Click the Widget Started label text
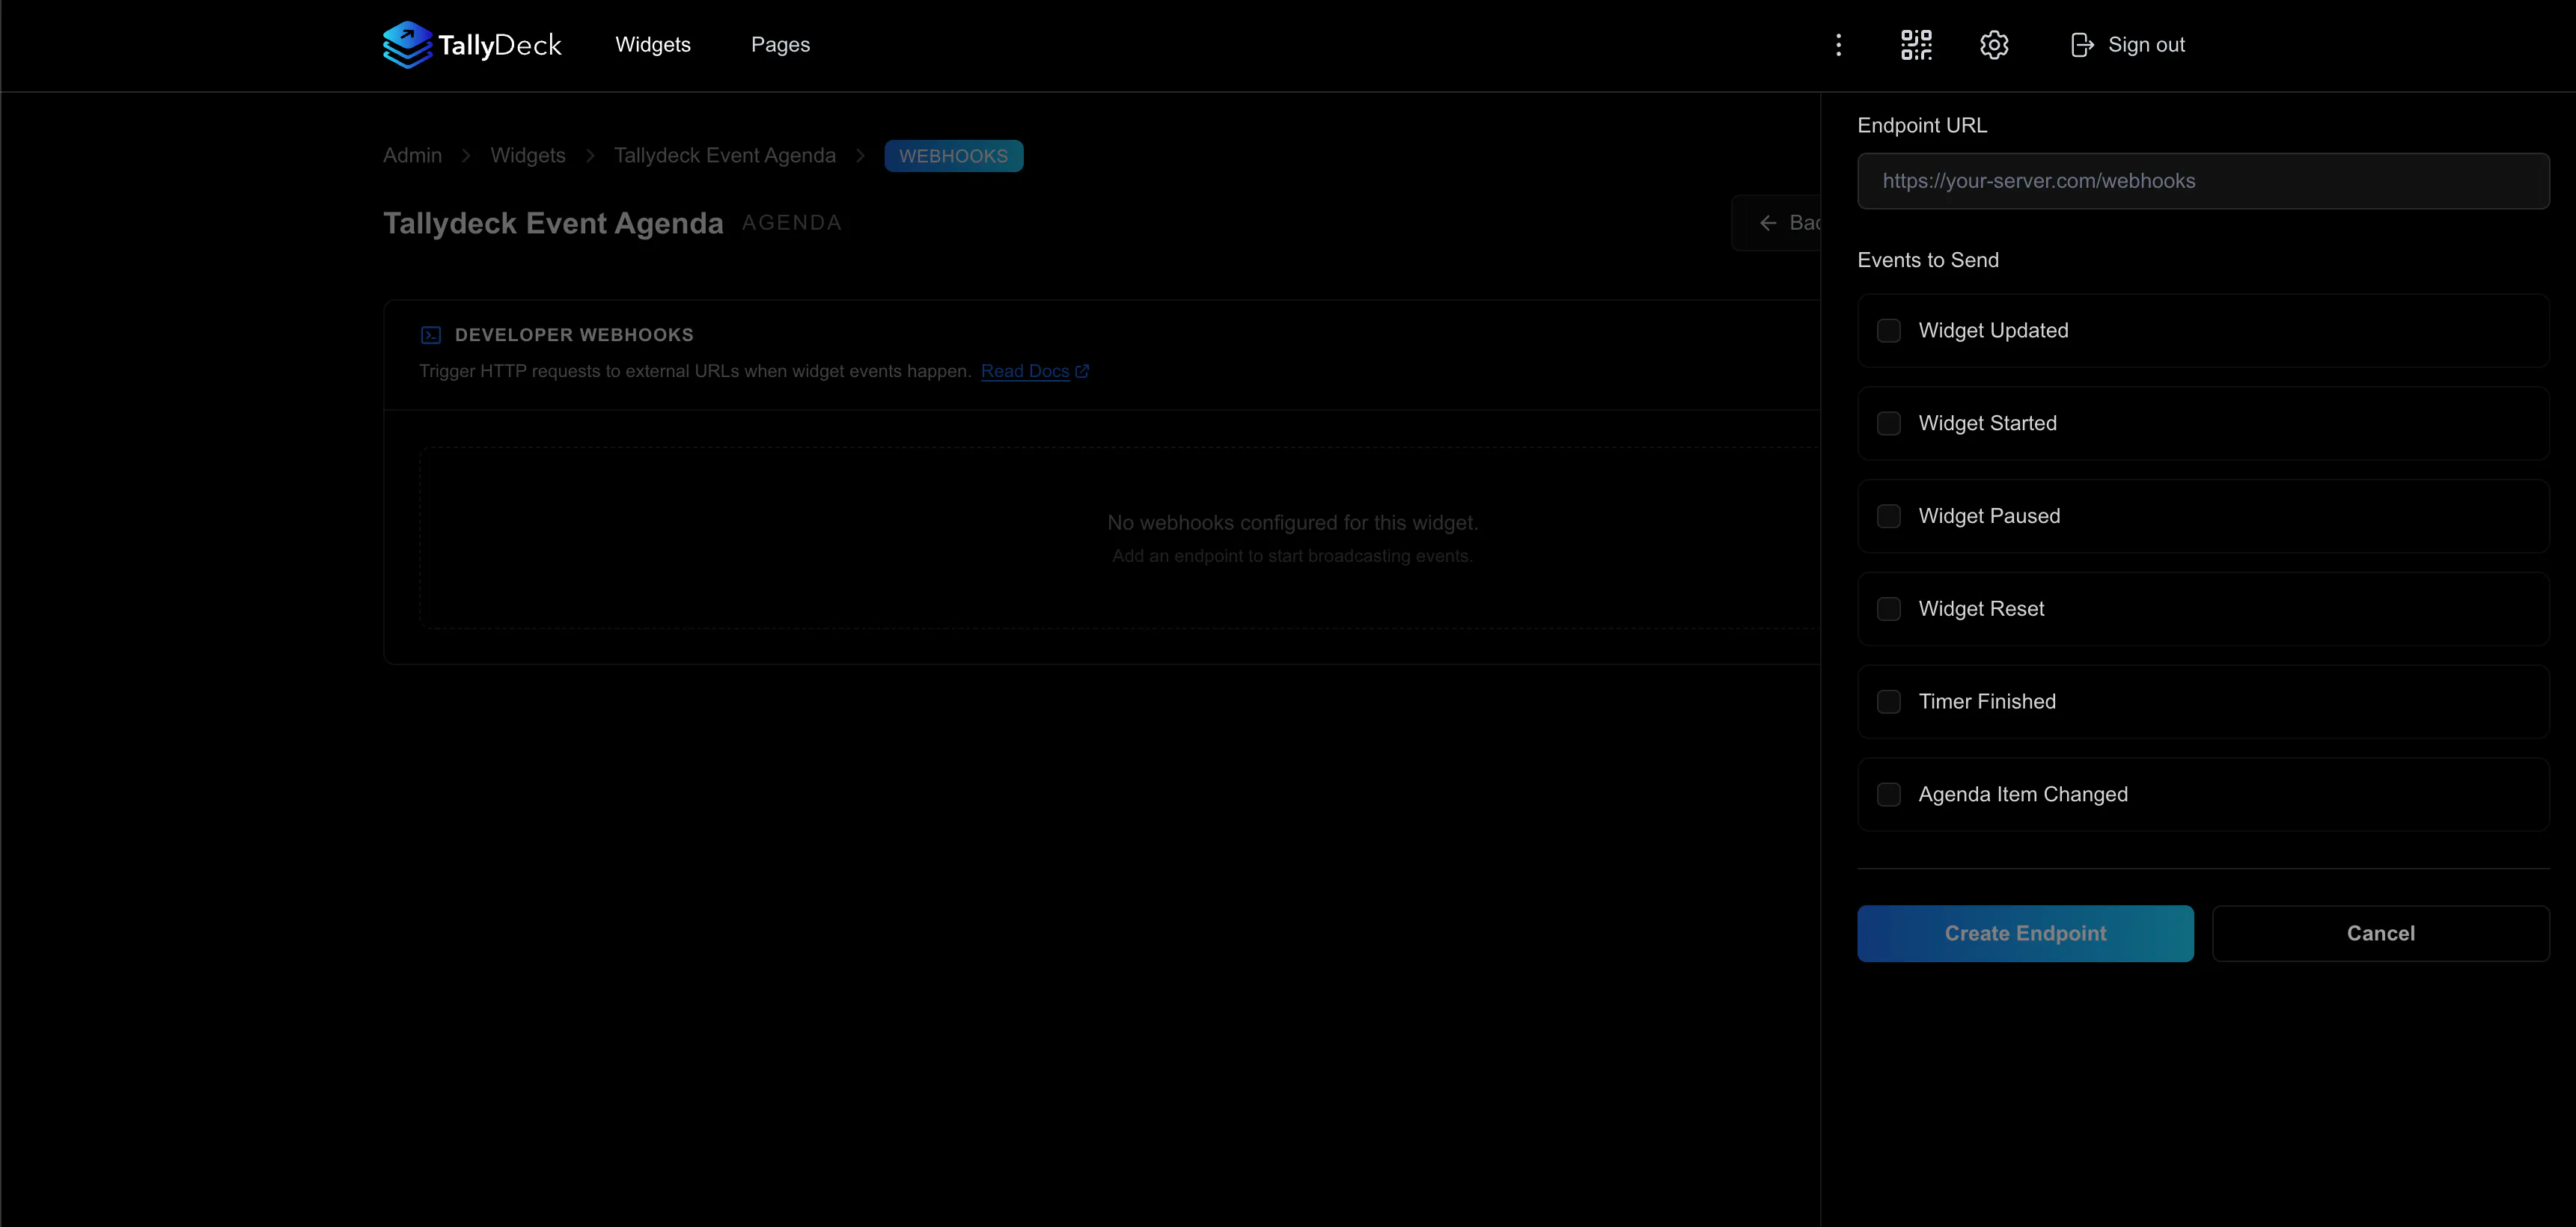2576x1227 pixels. pyautogui.click(x=1987, y=424)
